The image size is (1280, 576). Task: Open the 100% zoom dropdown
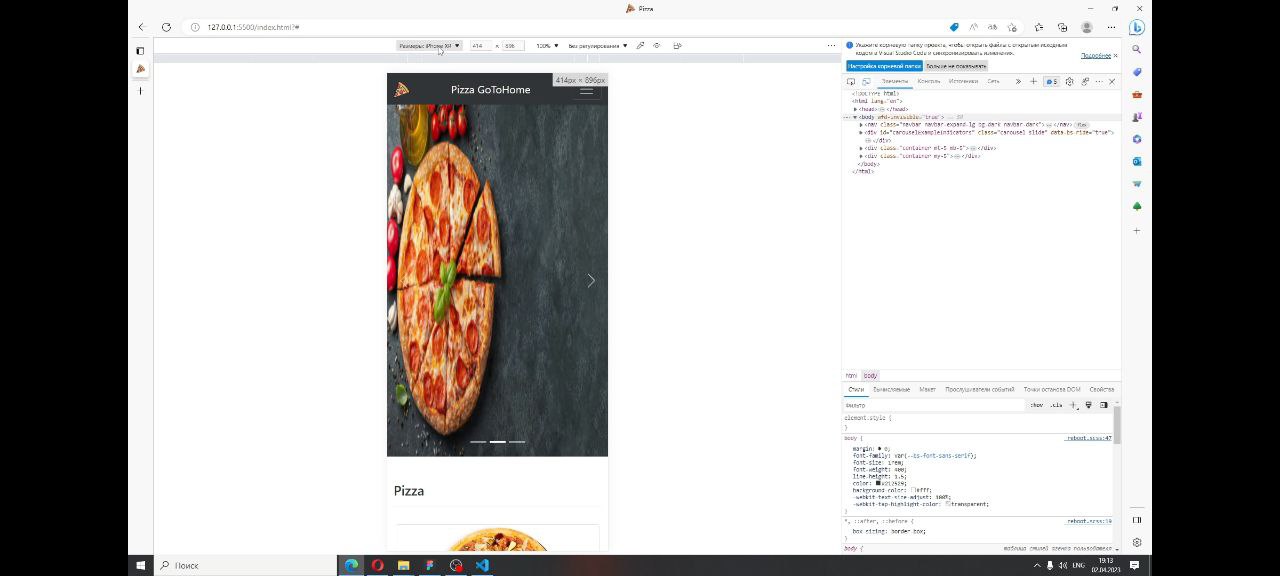coord(547,45)
